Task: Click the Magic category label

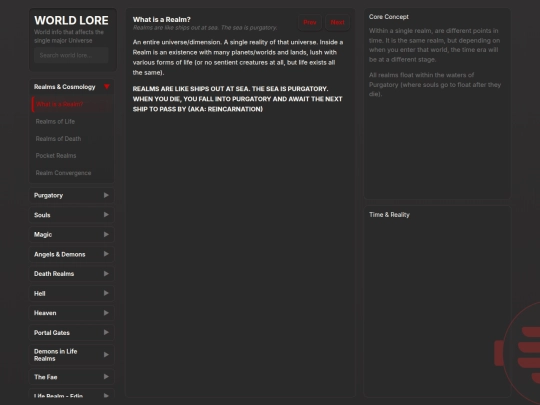Action: click(x=43, y=235)
